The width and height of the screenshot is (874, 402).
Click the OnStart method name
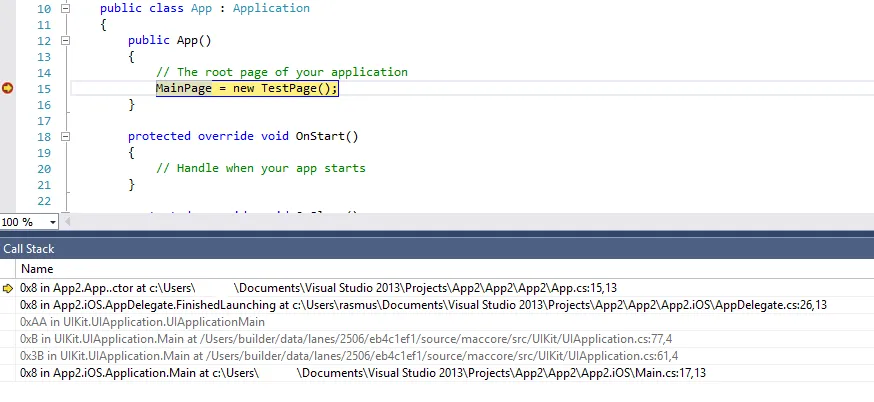click(320, 136)
